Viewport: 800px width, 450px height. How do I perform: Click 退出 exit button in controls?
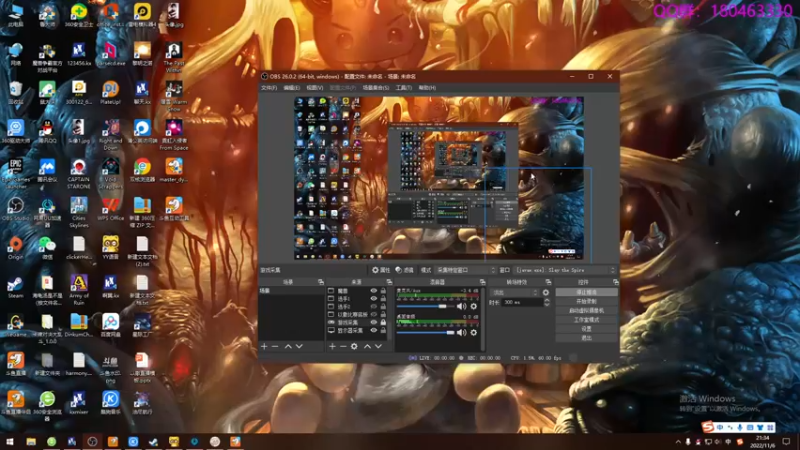click(586, 338)
